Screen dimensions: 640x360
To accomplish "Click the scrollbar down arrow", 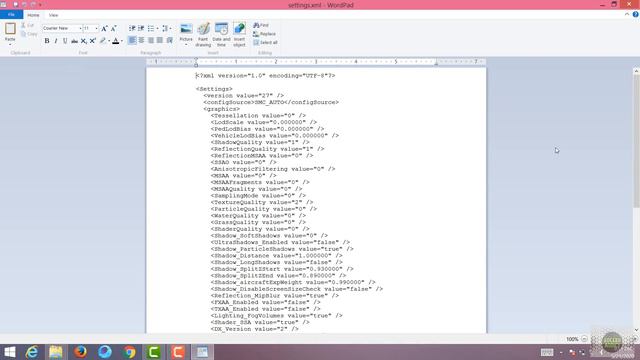I will (636, 329).
